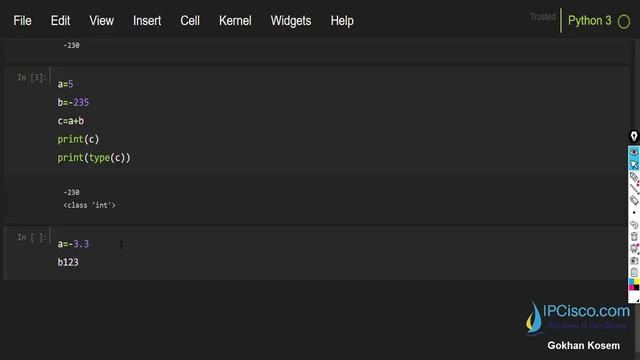Expand the Widgets menu dropdown

pos(291,21)
